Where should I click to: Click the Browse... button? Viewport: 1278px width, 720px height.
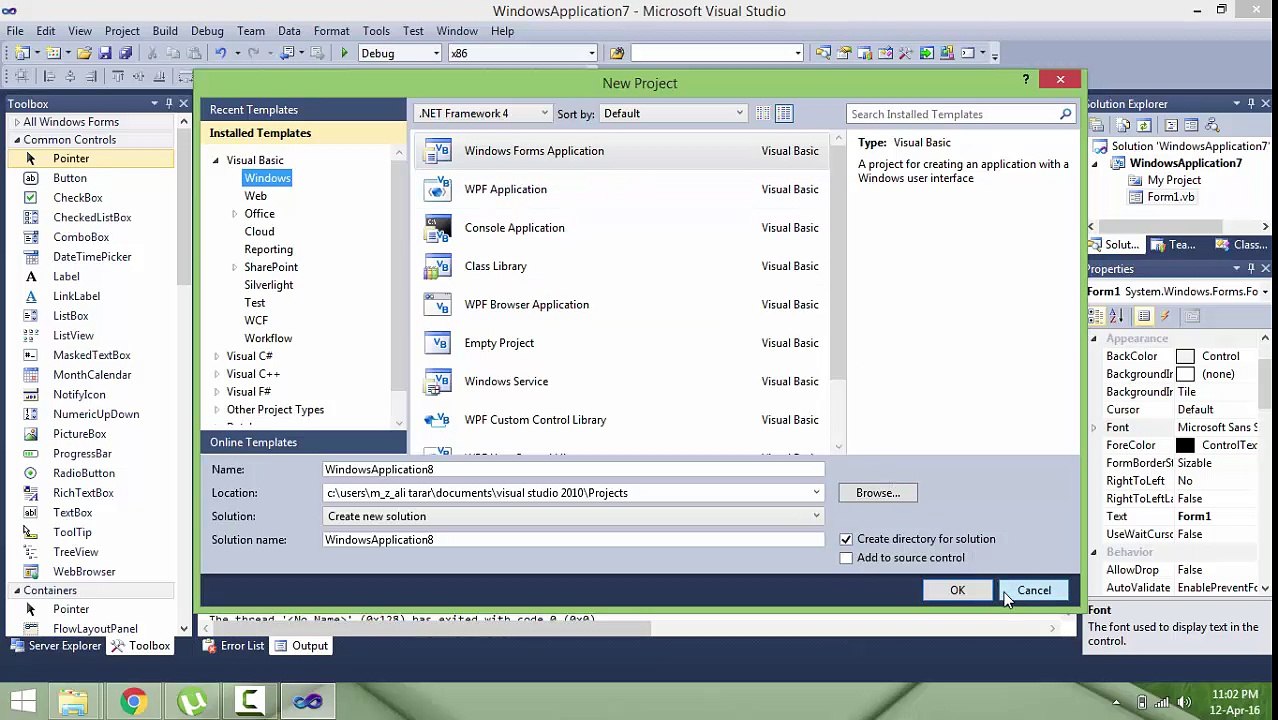pyautogui.click(x=878, y=493)
